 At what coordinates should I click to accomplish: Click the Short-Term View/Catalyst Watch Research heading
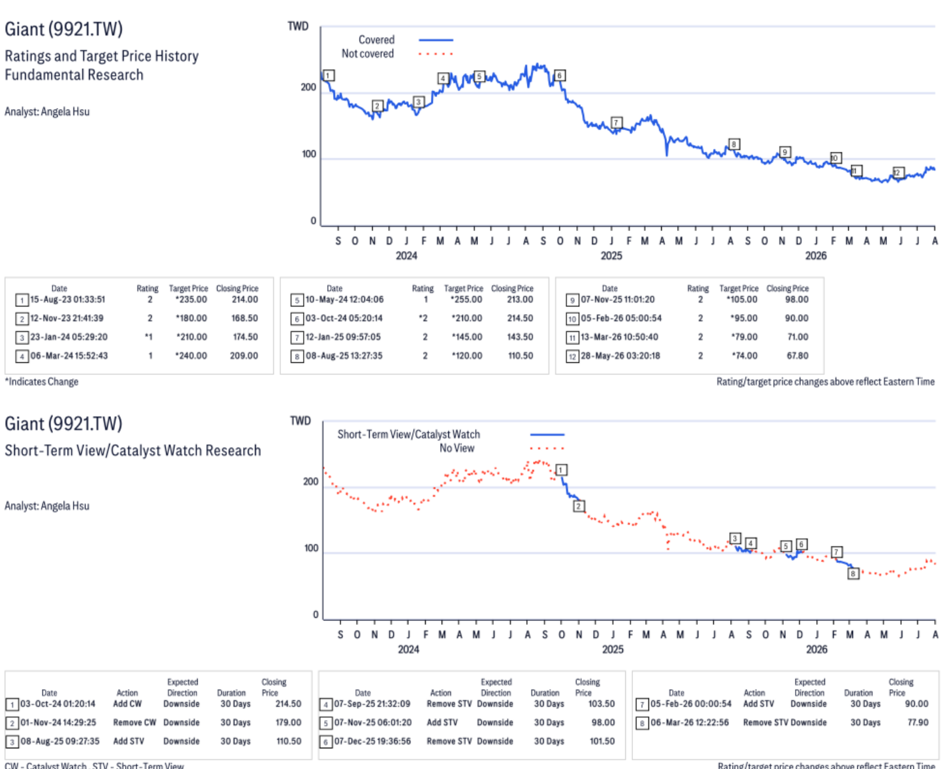tap(133, 451)
